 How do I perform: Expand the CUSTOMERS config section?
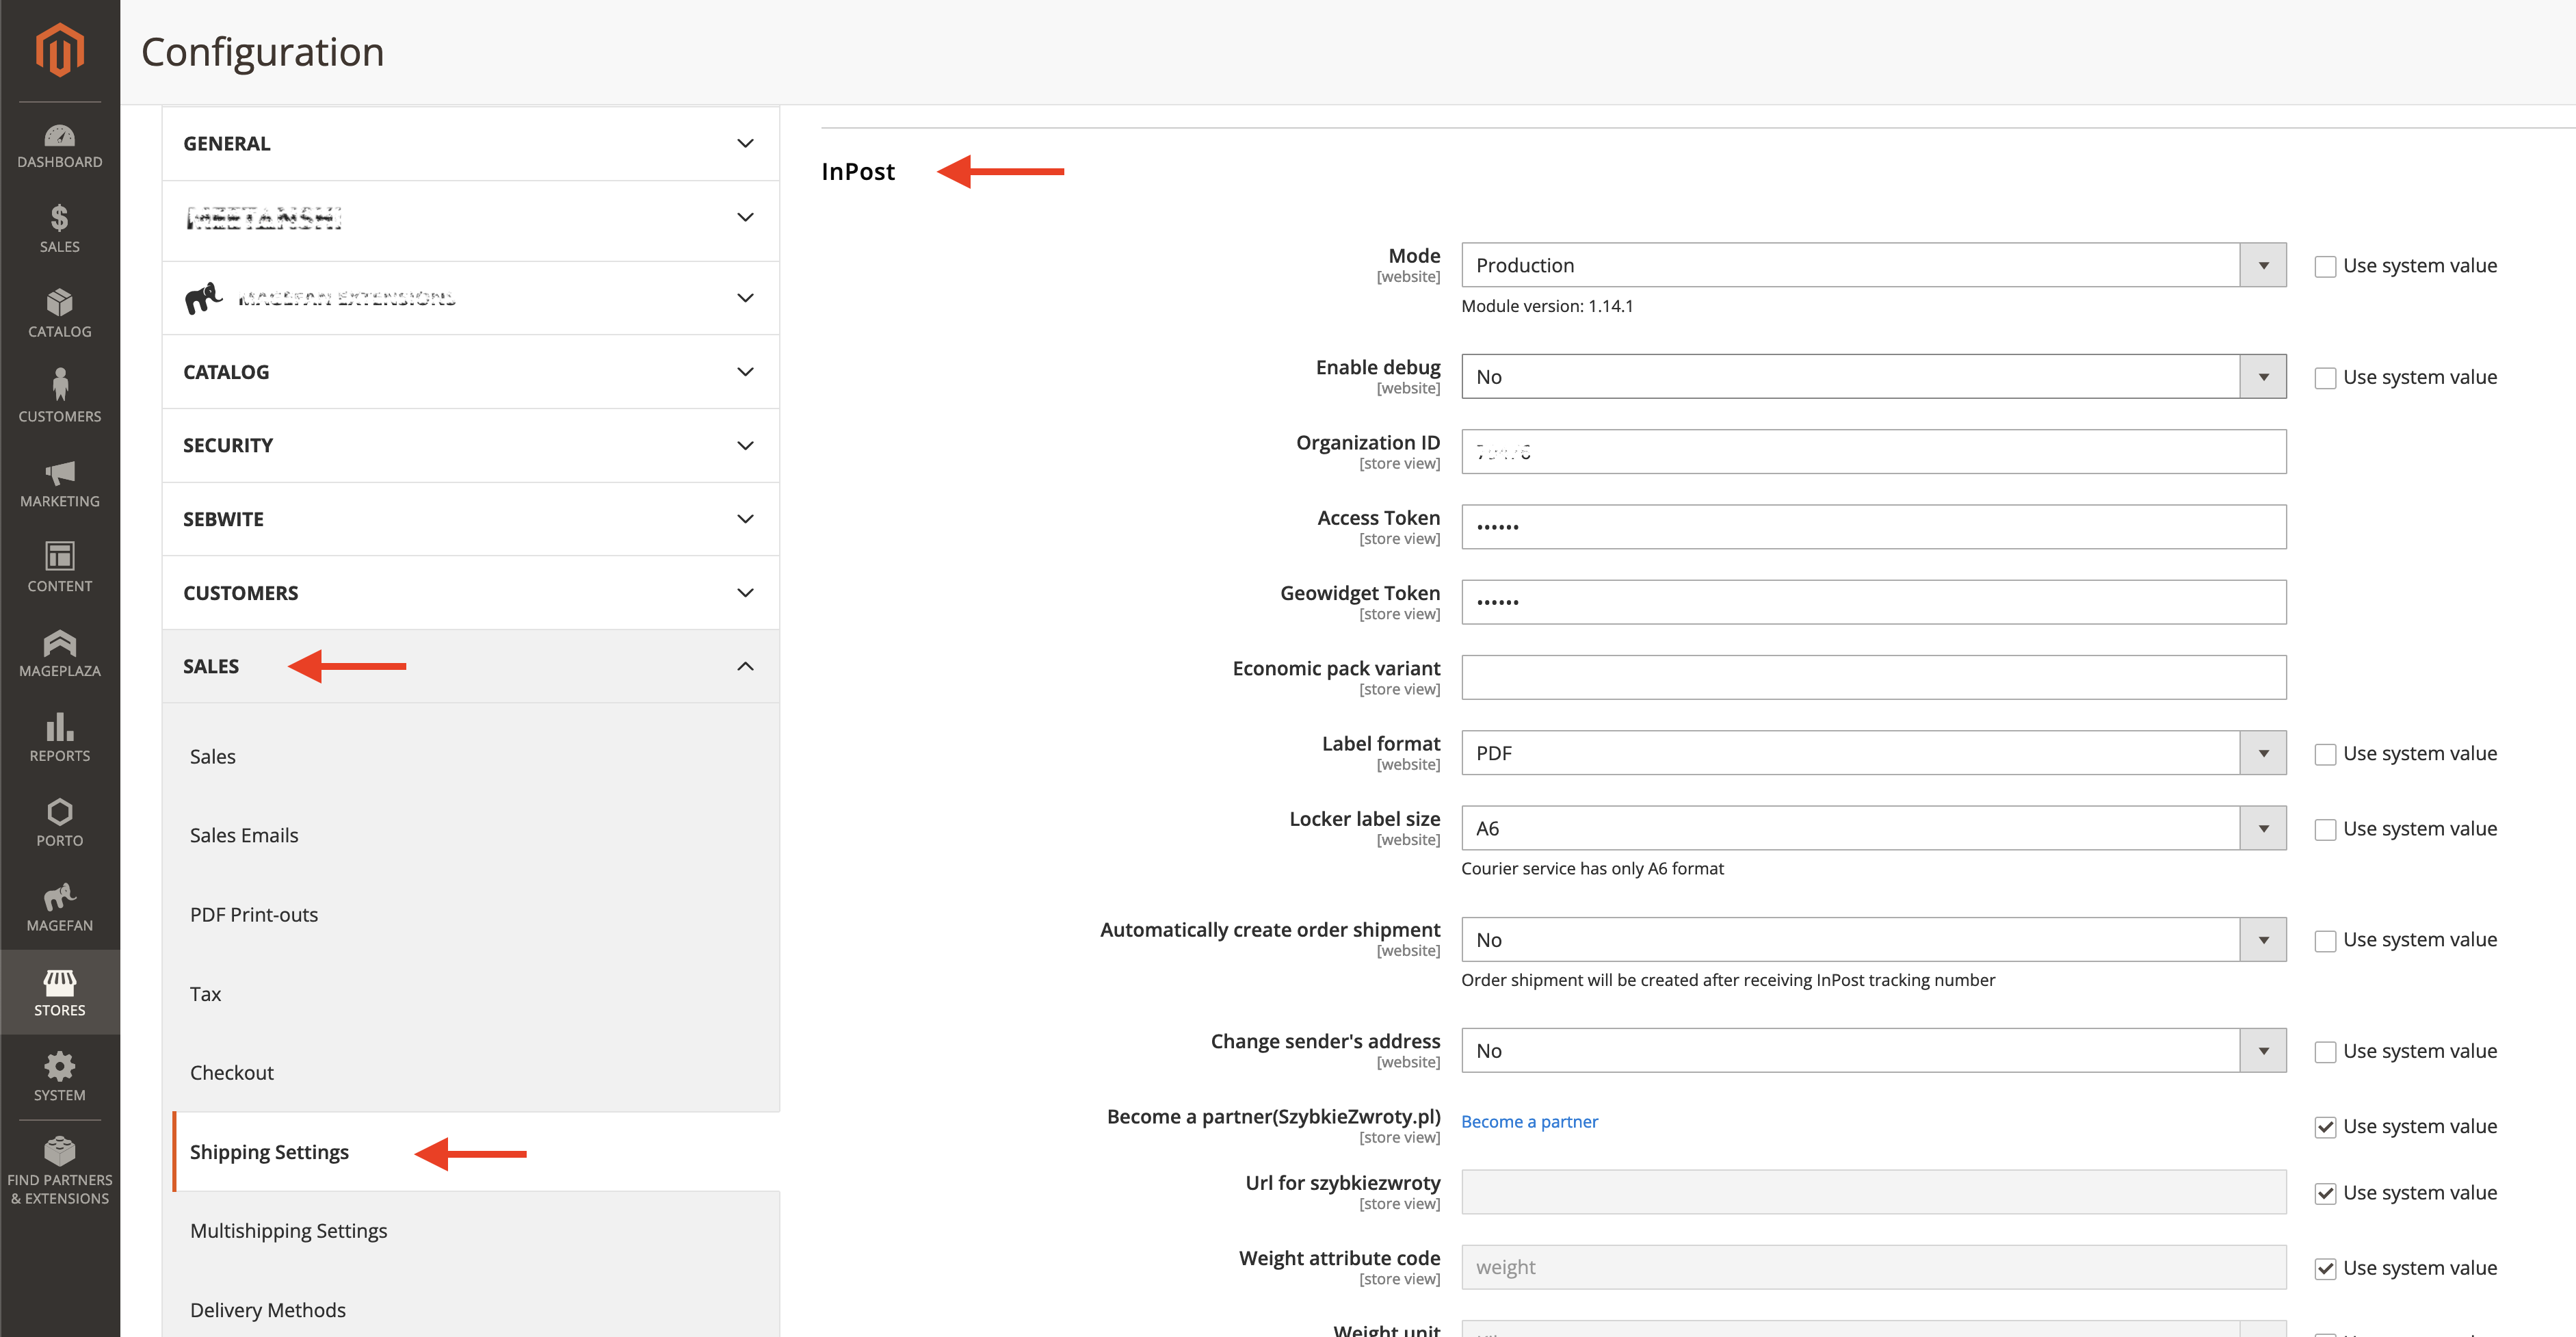[470, 593]
